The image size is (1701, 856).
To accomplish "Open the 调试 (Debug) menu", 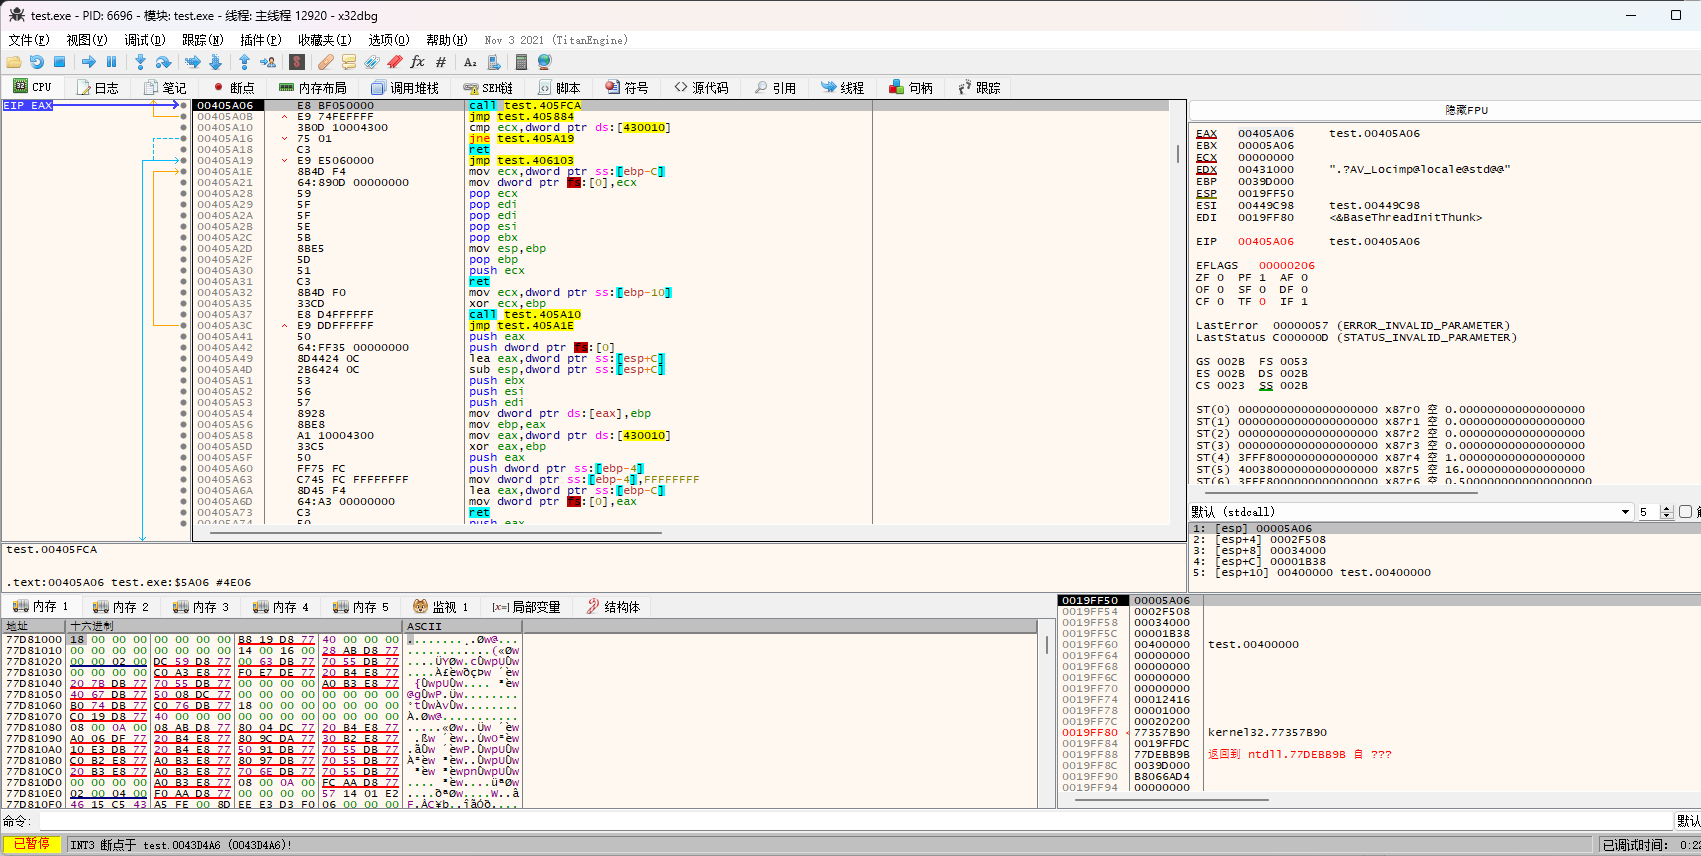I will point(145,40).
